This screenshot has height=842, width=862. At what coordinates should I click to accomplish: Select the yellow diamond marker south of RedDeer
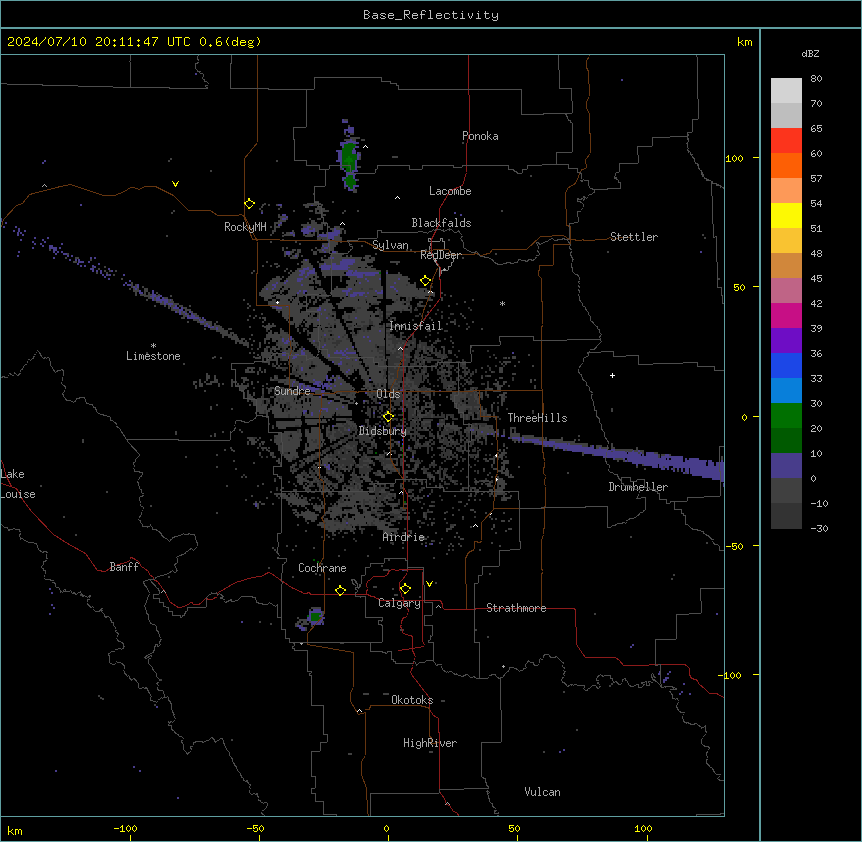pos(425,281)
